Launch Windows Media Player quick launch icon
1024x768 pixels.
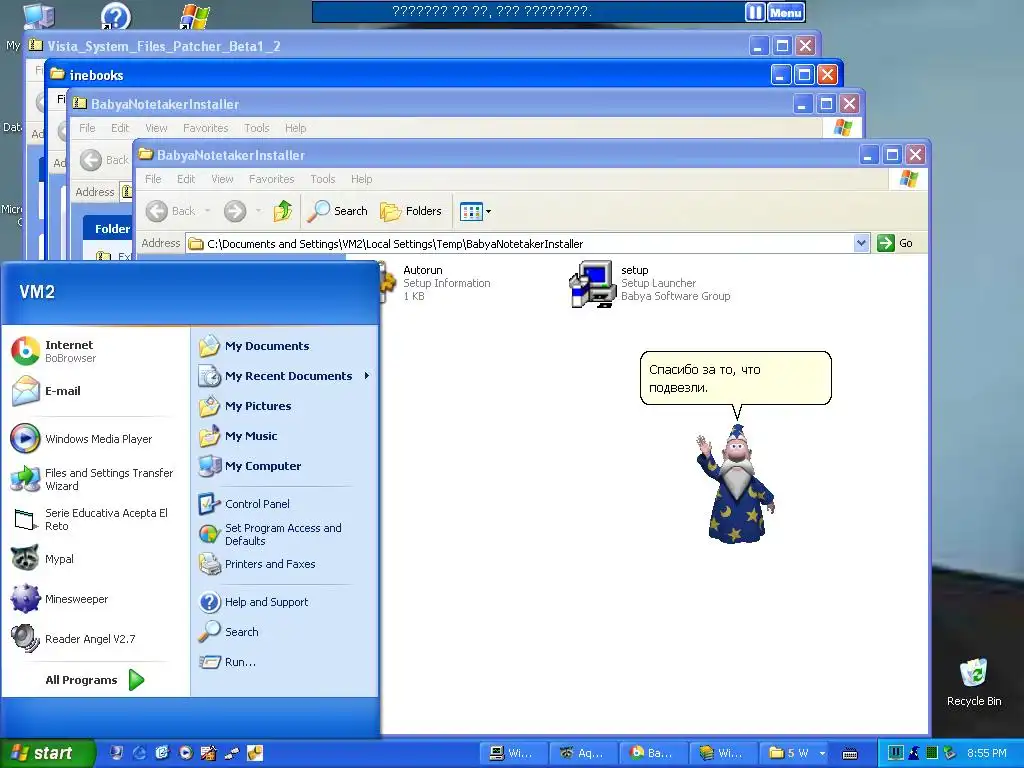(x=185, y=753)
